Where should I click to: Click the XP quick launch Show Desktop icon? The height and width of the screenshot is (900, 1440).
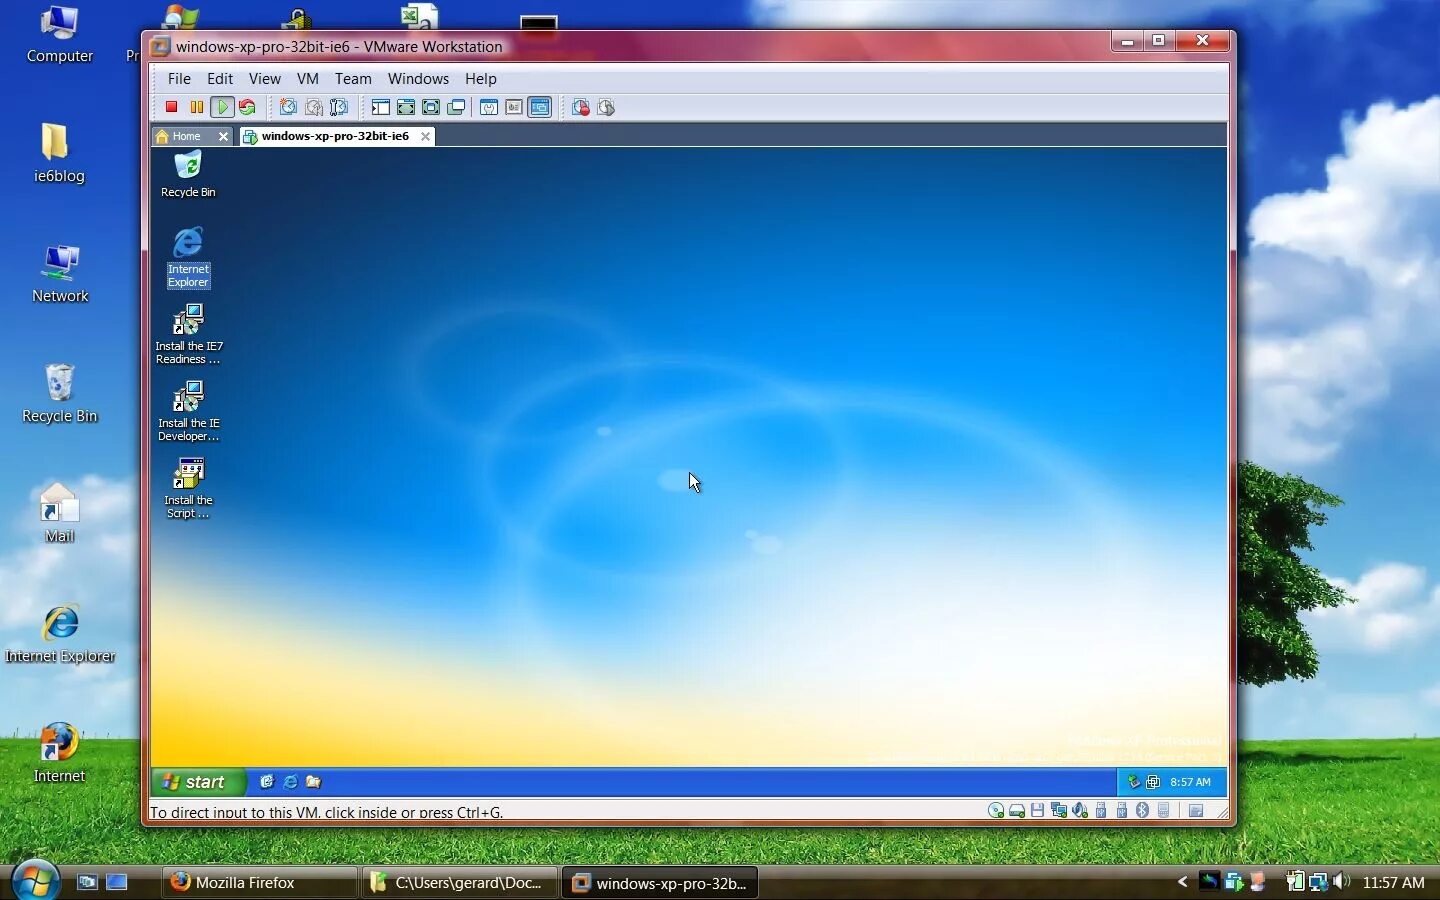coord(267,782)
